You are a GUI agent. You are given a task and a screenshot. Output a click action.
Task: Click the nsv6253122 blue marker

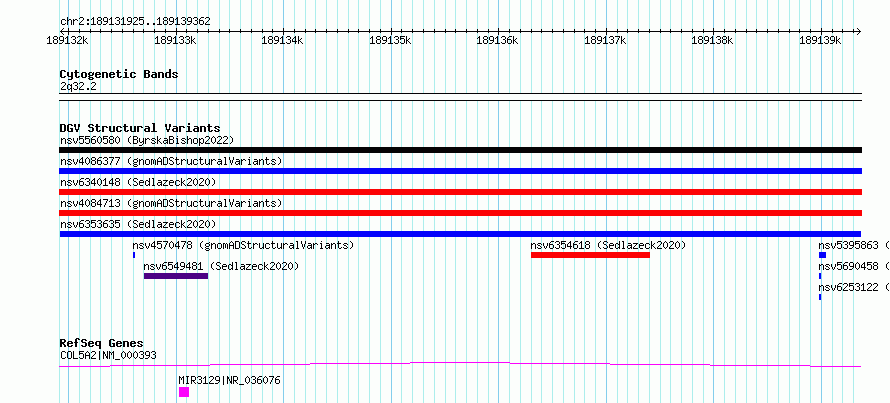click(820, 297)
